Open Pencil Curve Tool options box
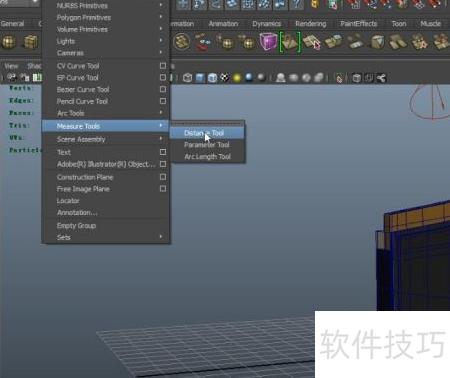This screenshot has height=378, width=450. [163, 101]
